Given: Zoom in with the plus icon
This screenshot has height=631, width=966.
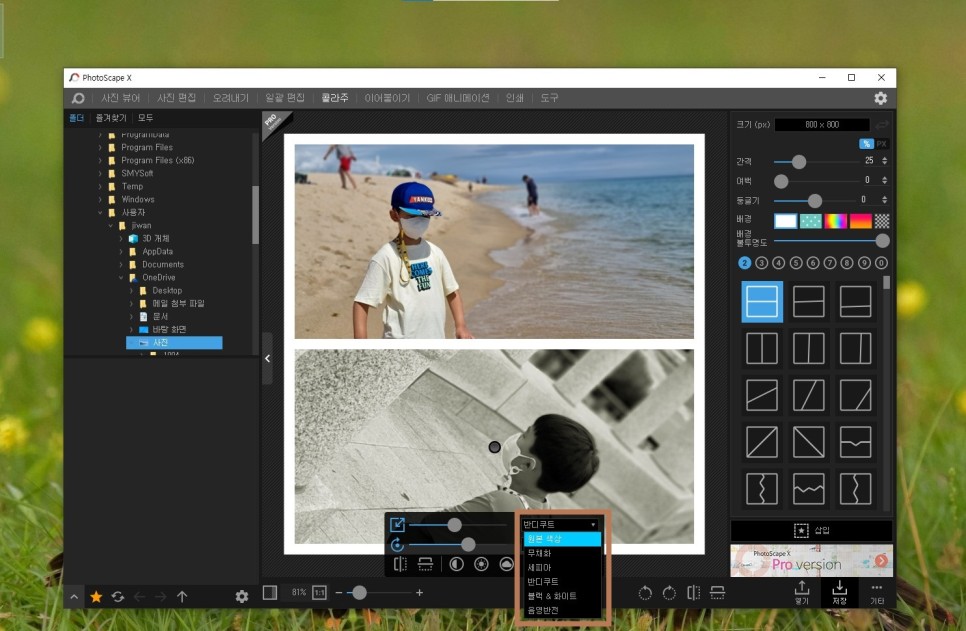Looking at the screenshot, I should click(420, 593).
